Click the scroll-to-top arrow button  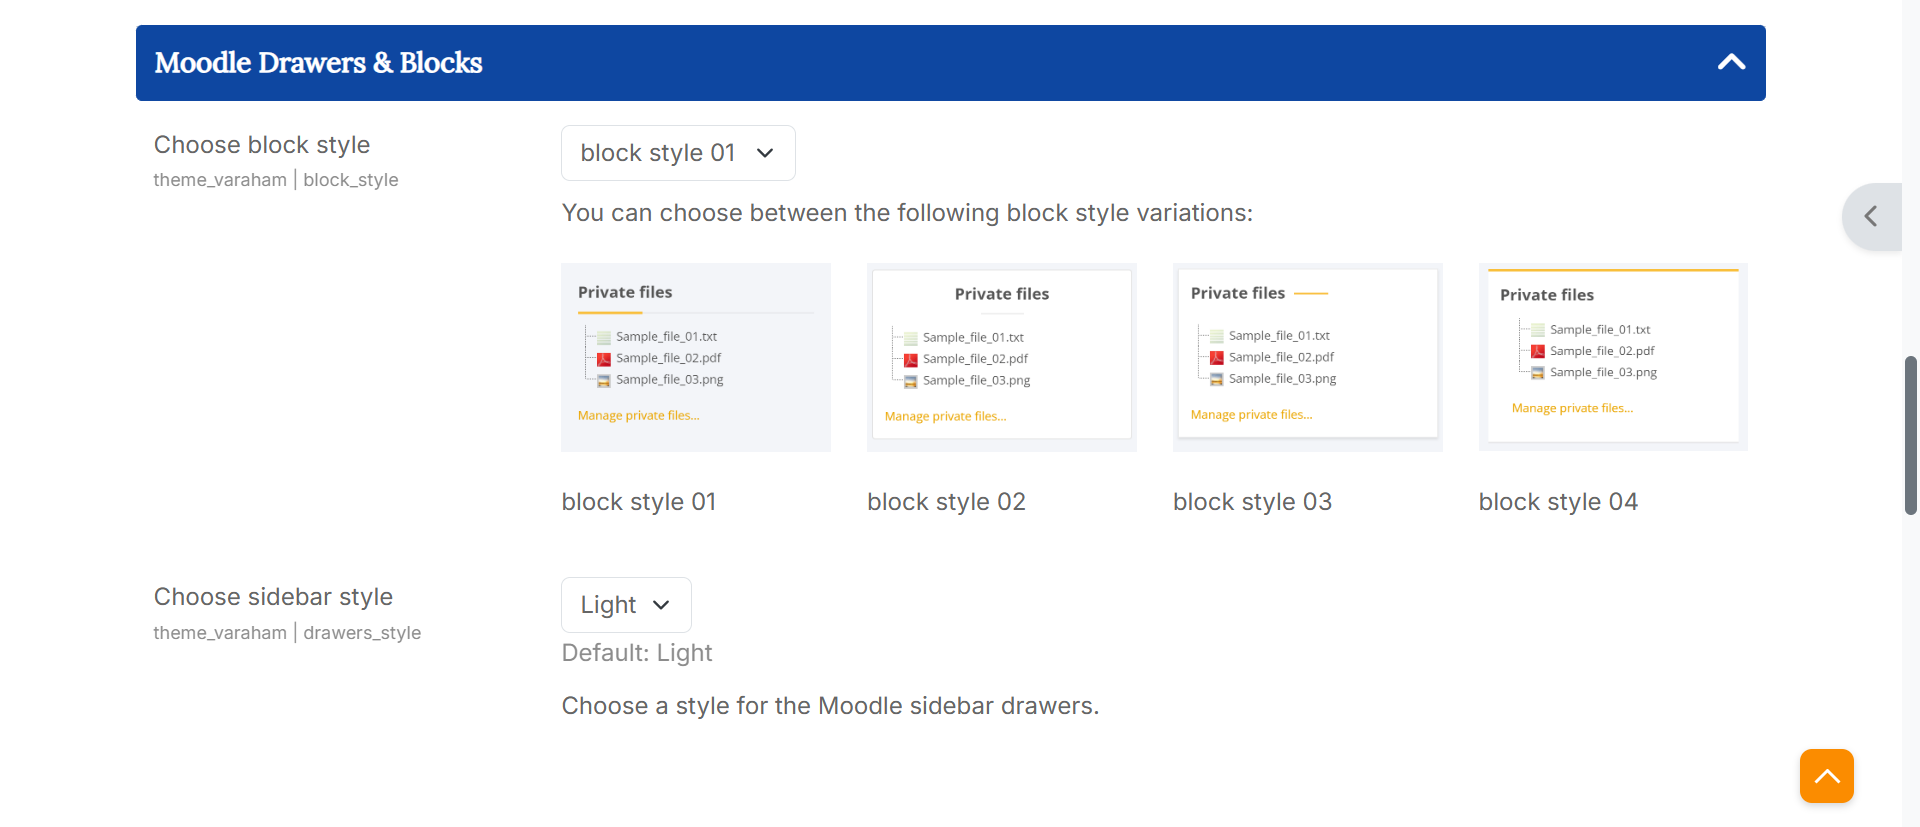1826,776
